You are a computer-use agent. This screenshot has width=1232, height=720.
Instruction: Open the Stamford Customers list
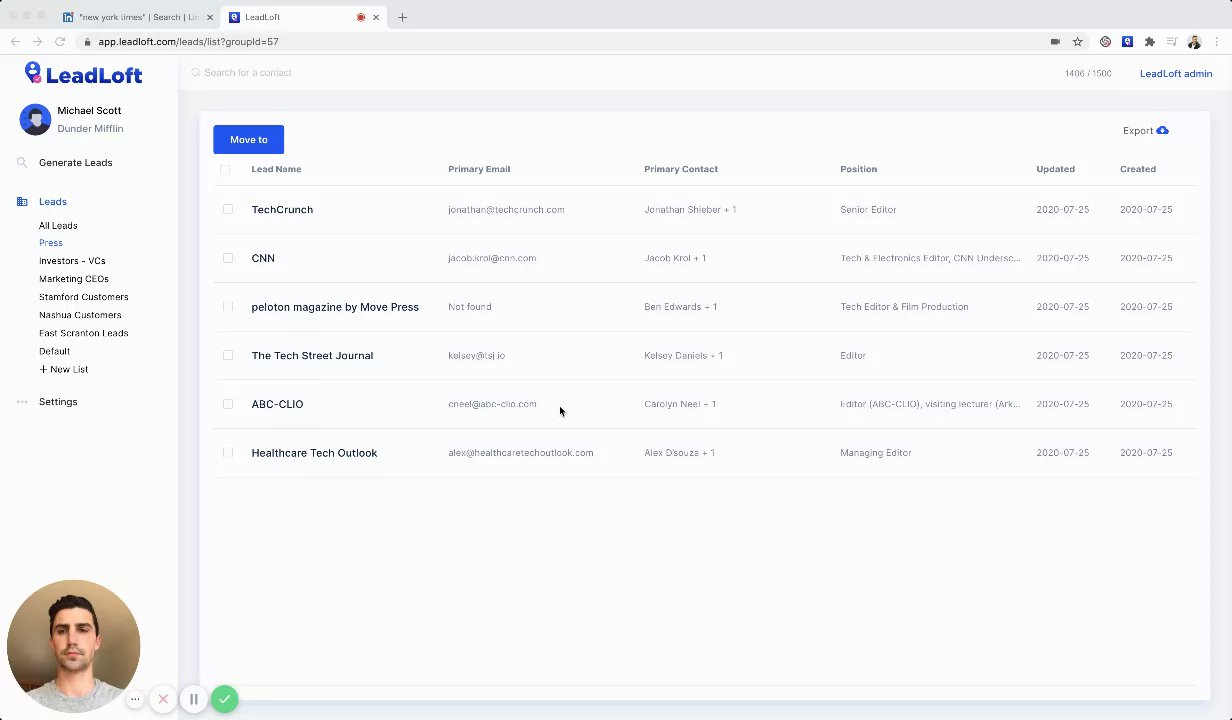coord(84,297)
